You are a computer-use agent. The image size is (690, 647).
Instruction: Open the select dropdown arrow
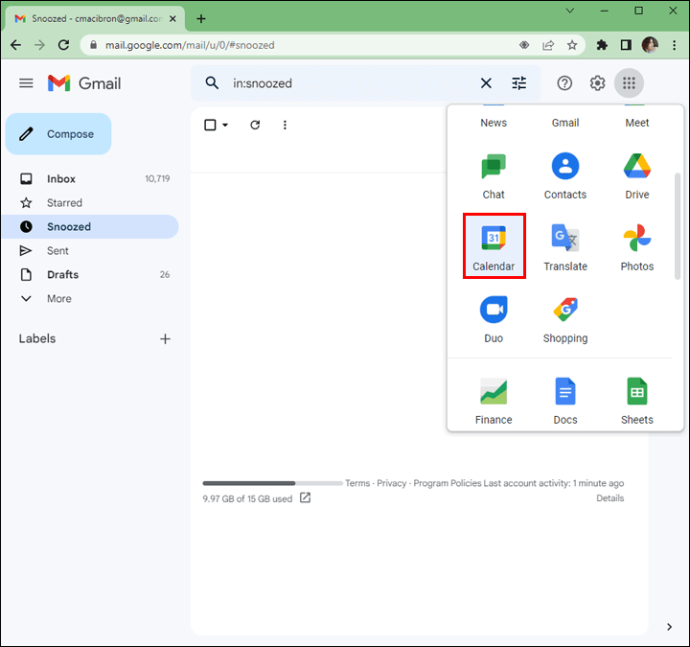(225, 125)
